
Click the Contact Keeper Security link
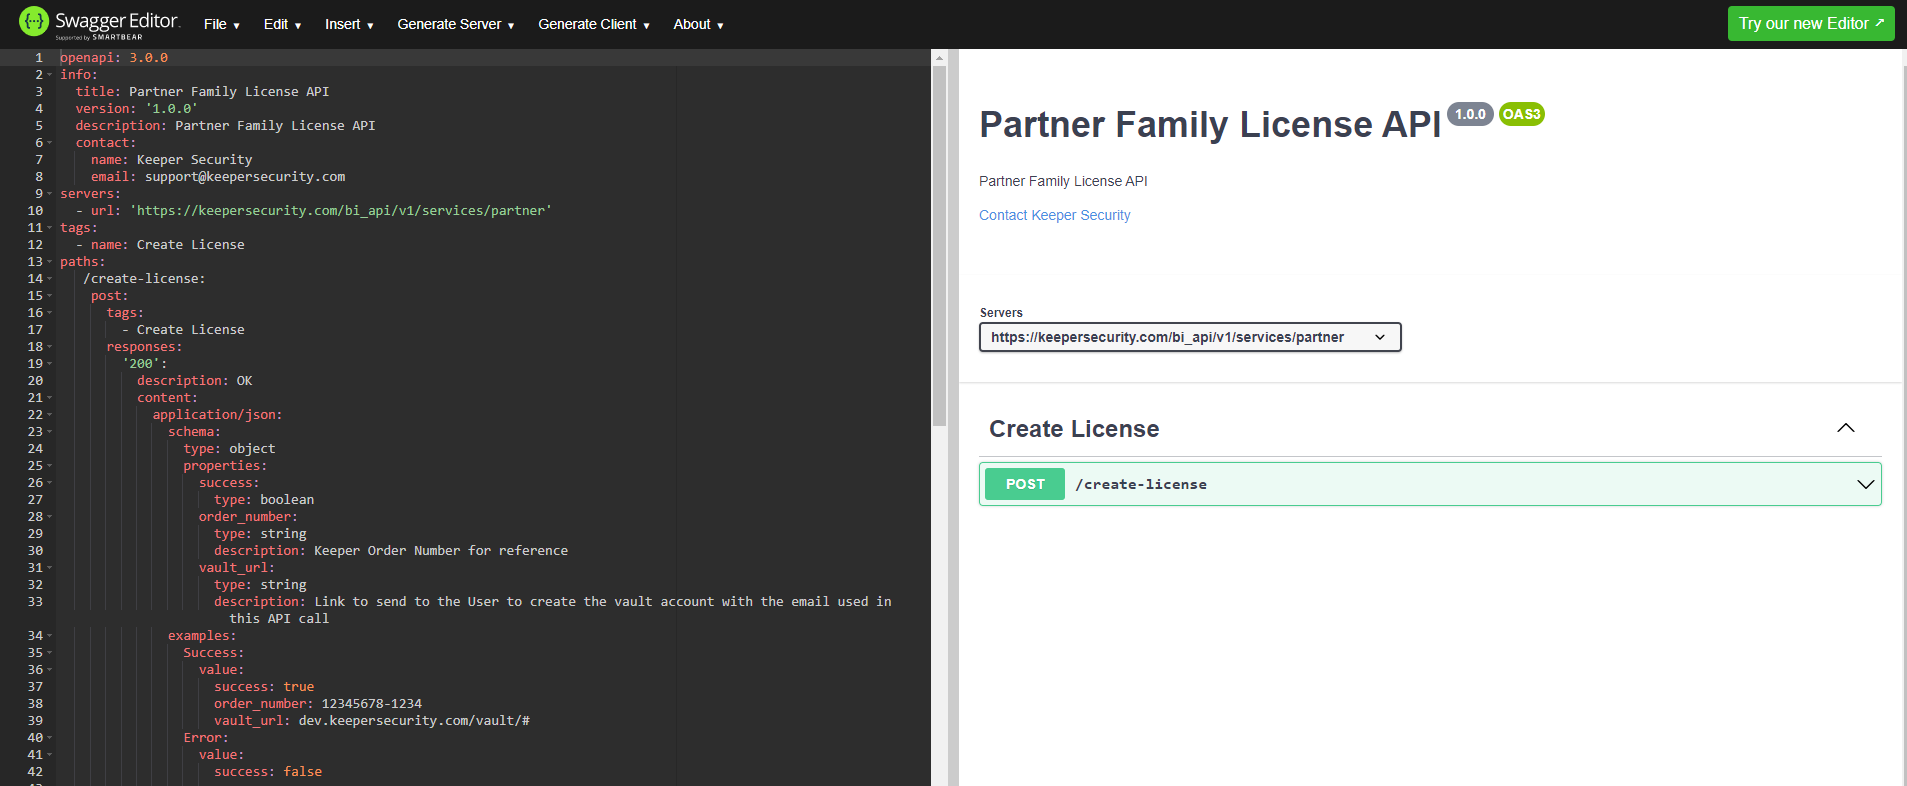(x=1054, y=215)
